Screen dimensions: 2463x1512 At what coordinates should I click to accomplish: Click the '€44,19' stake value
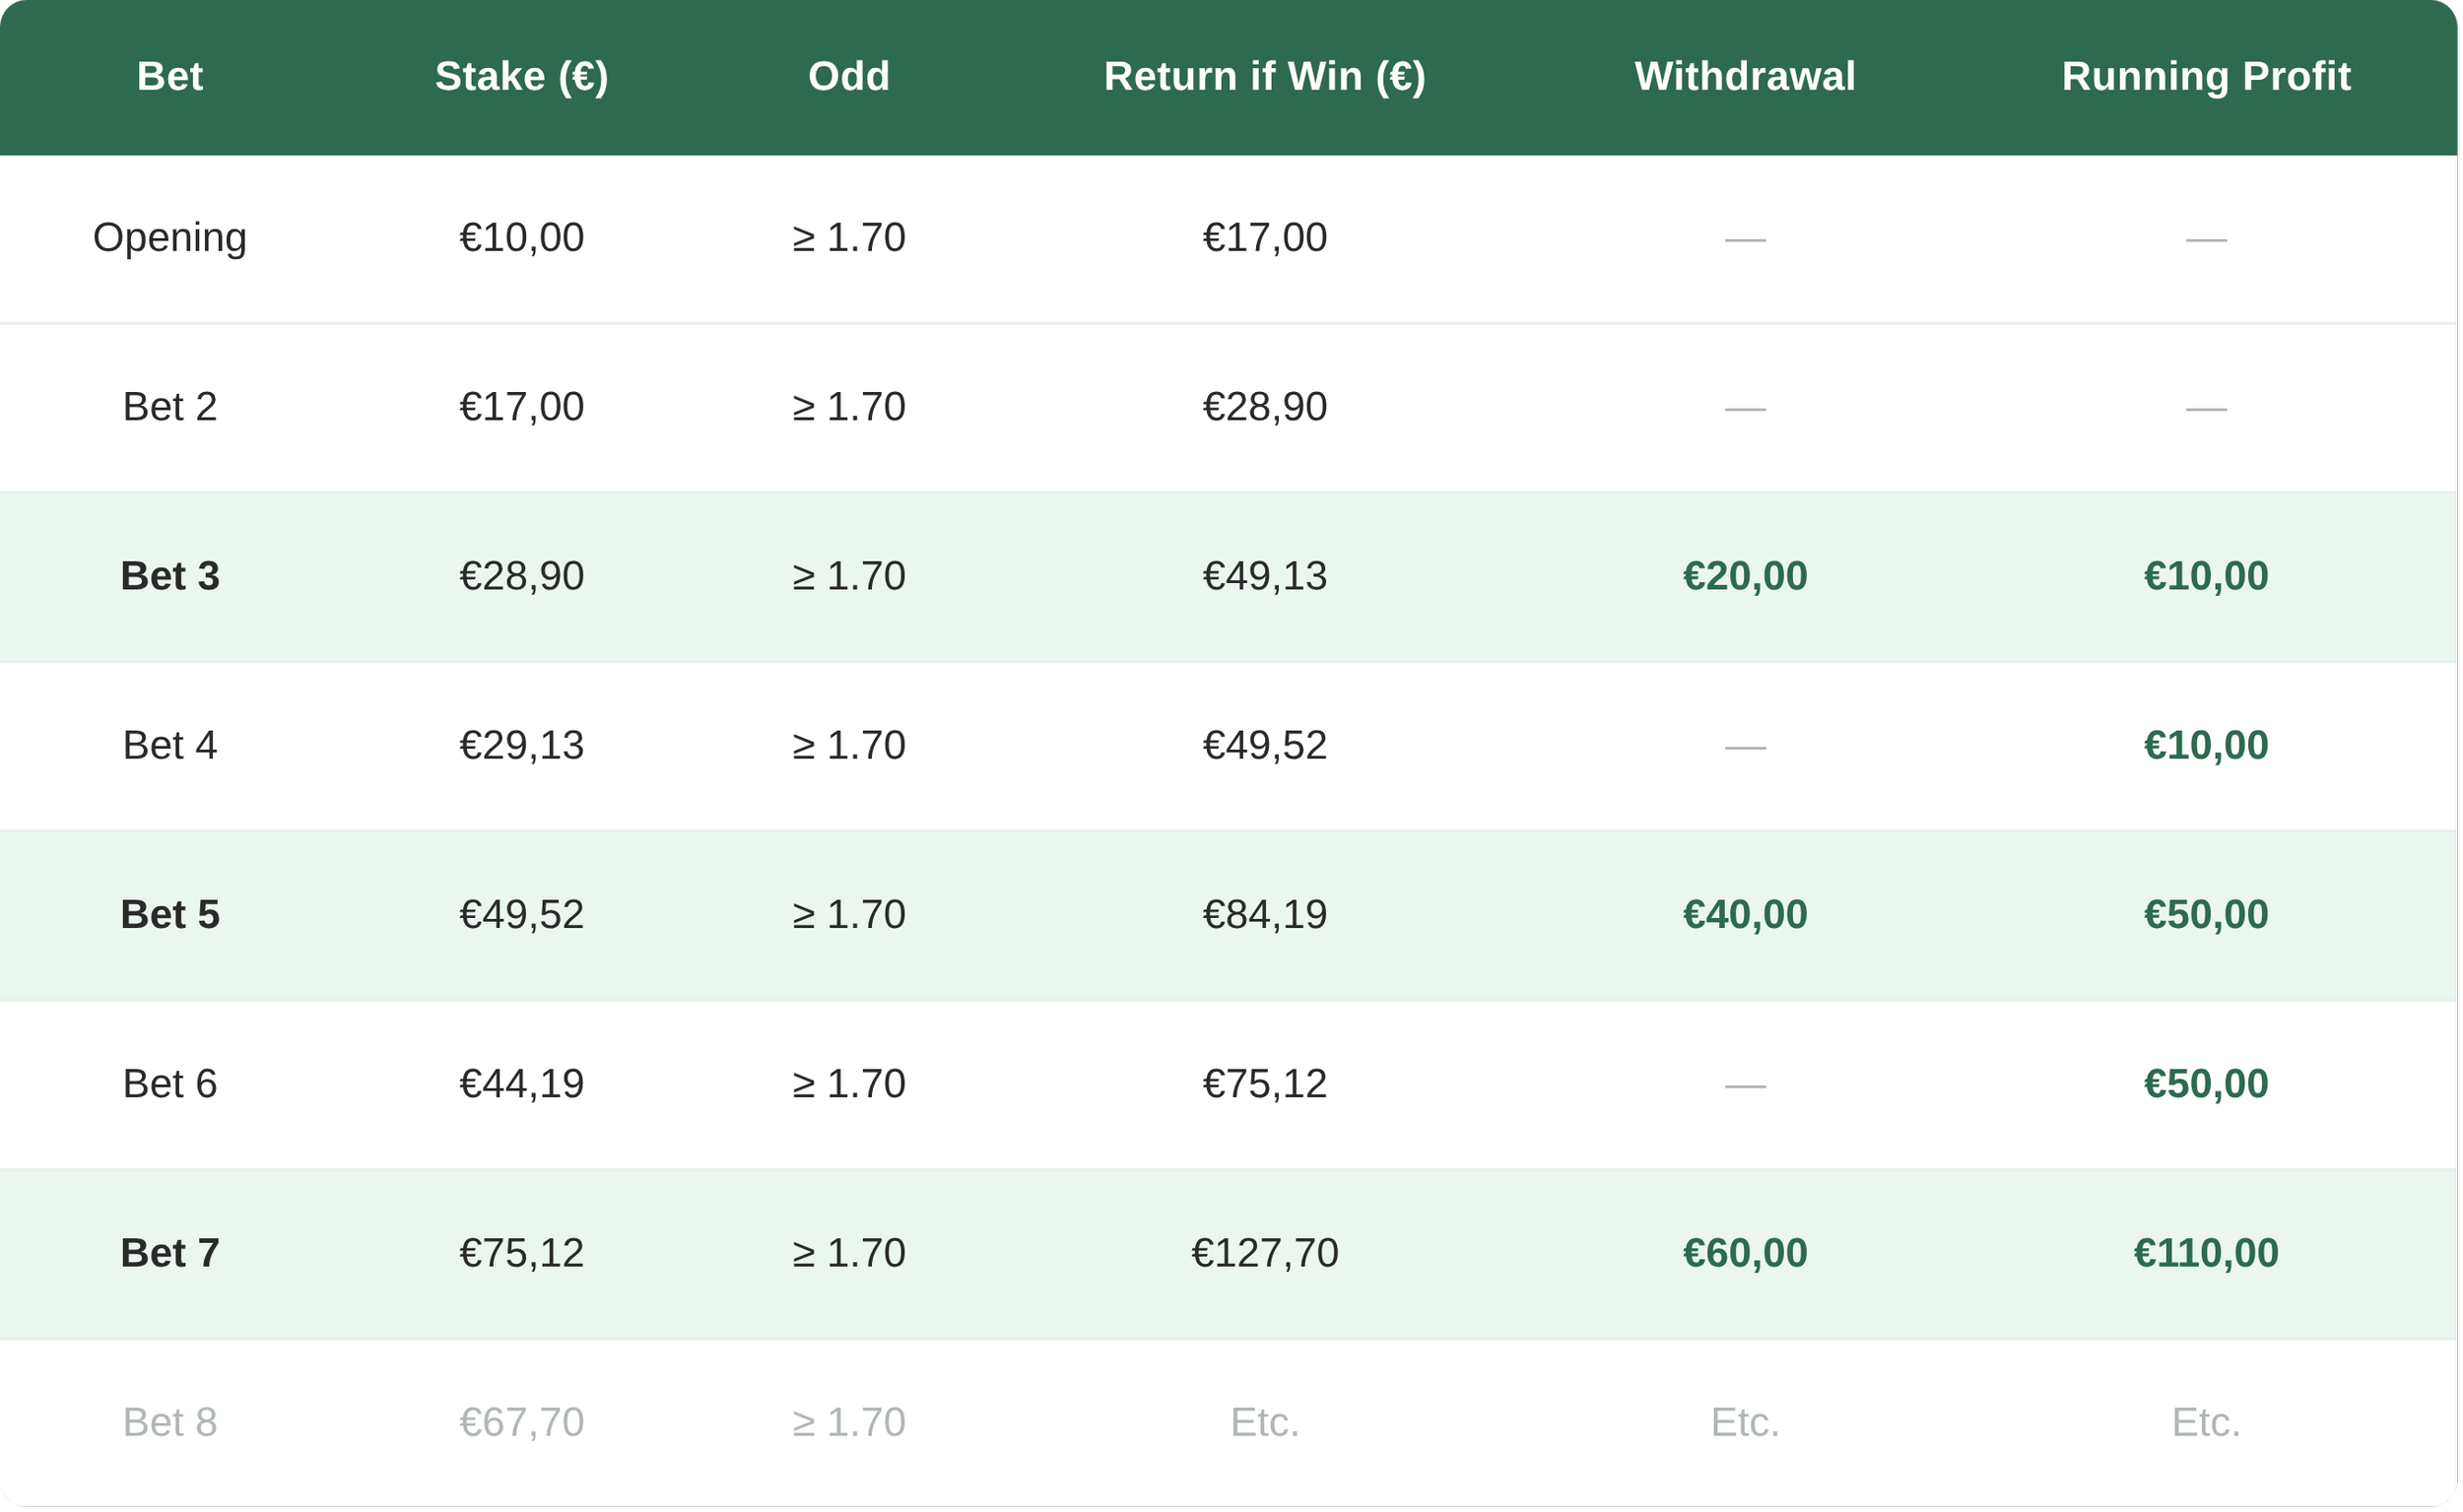click(x=522, y=1084)
